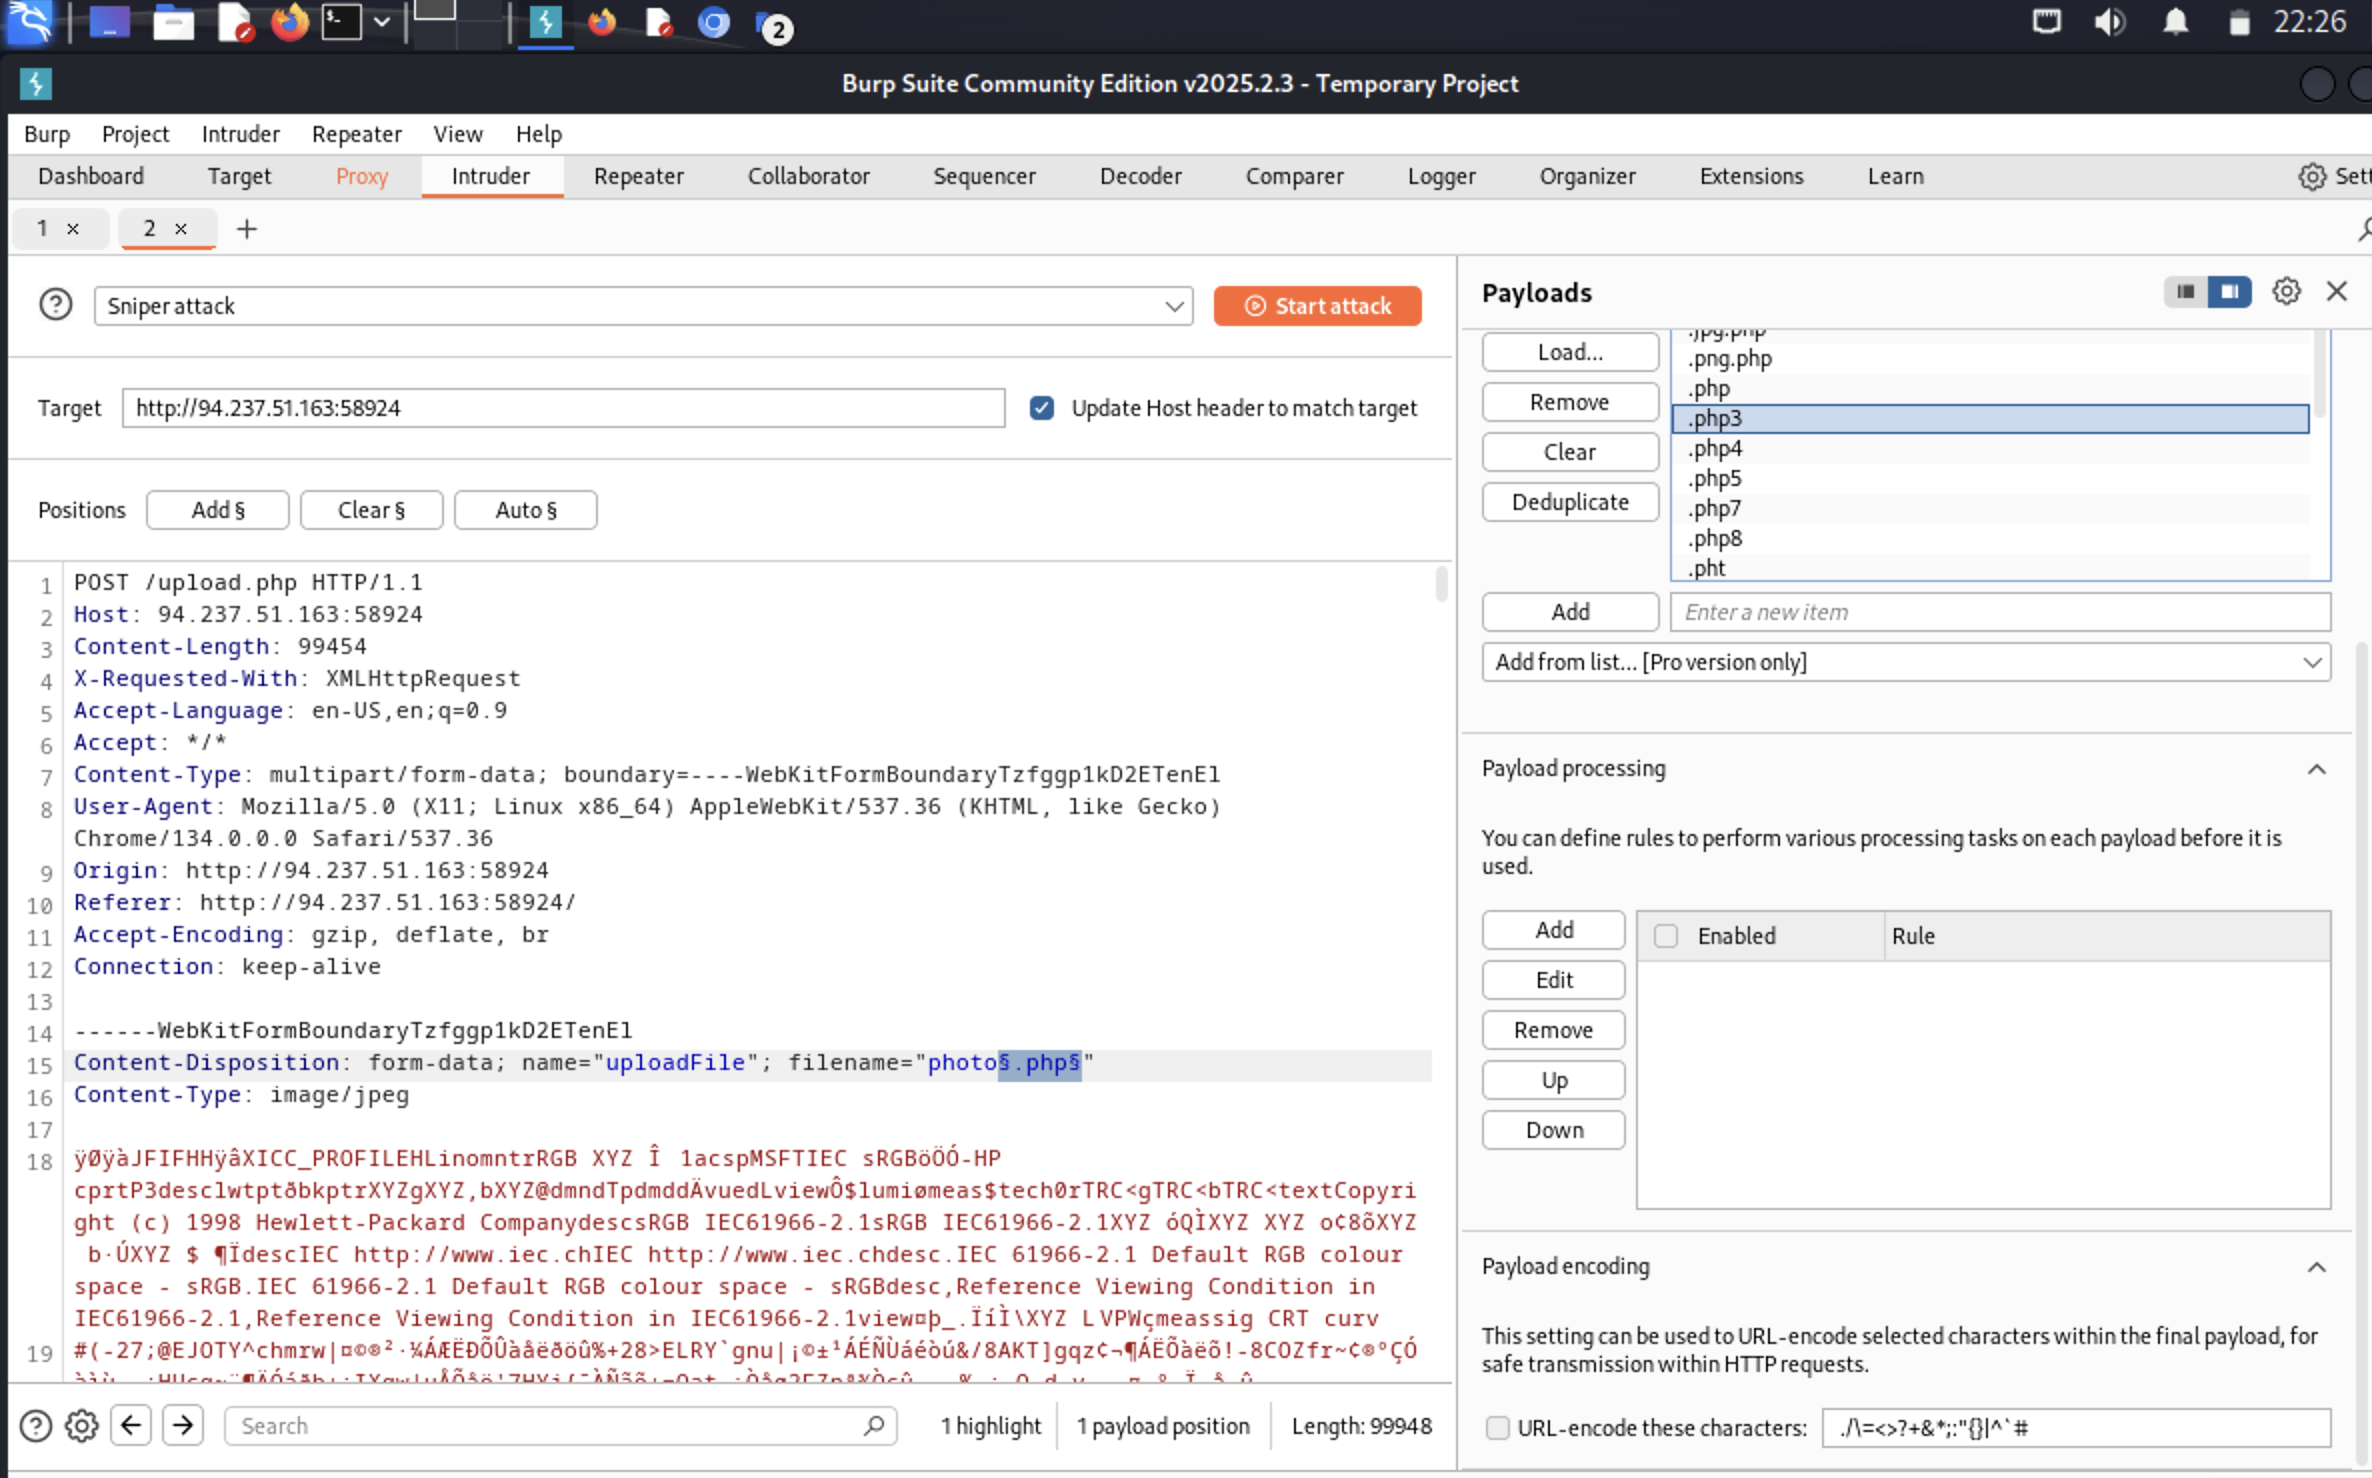Switch to the Sequencer tab

(985, 177)
